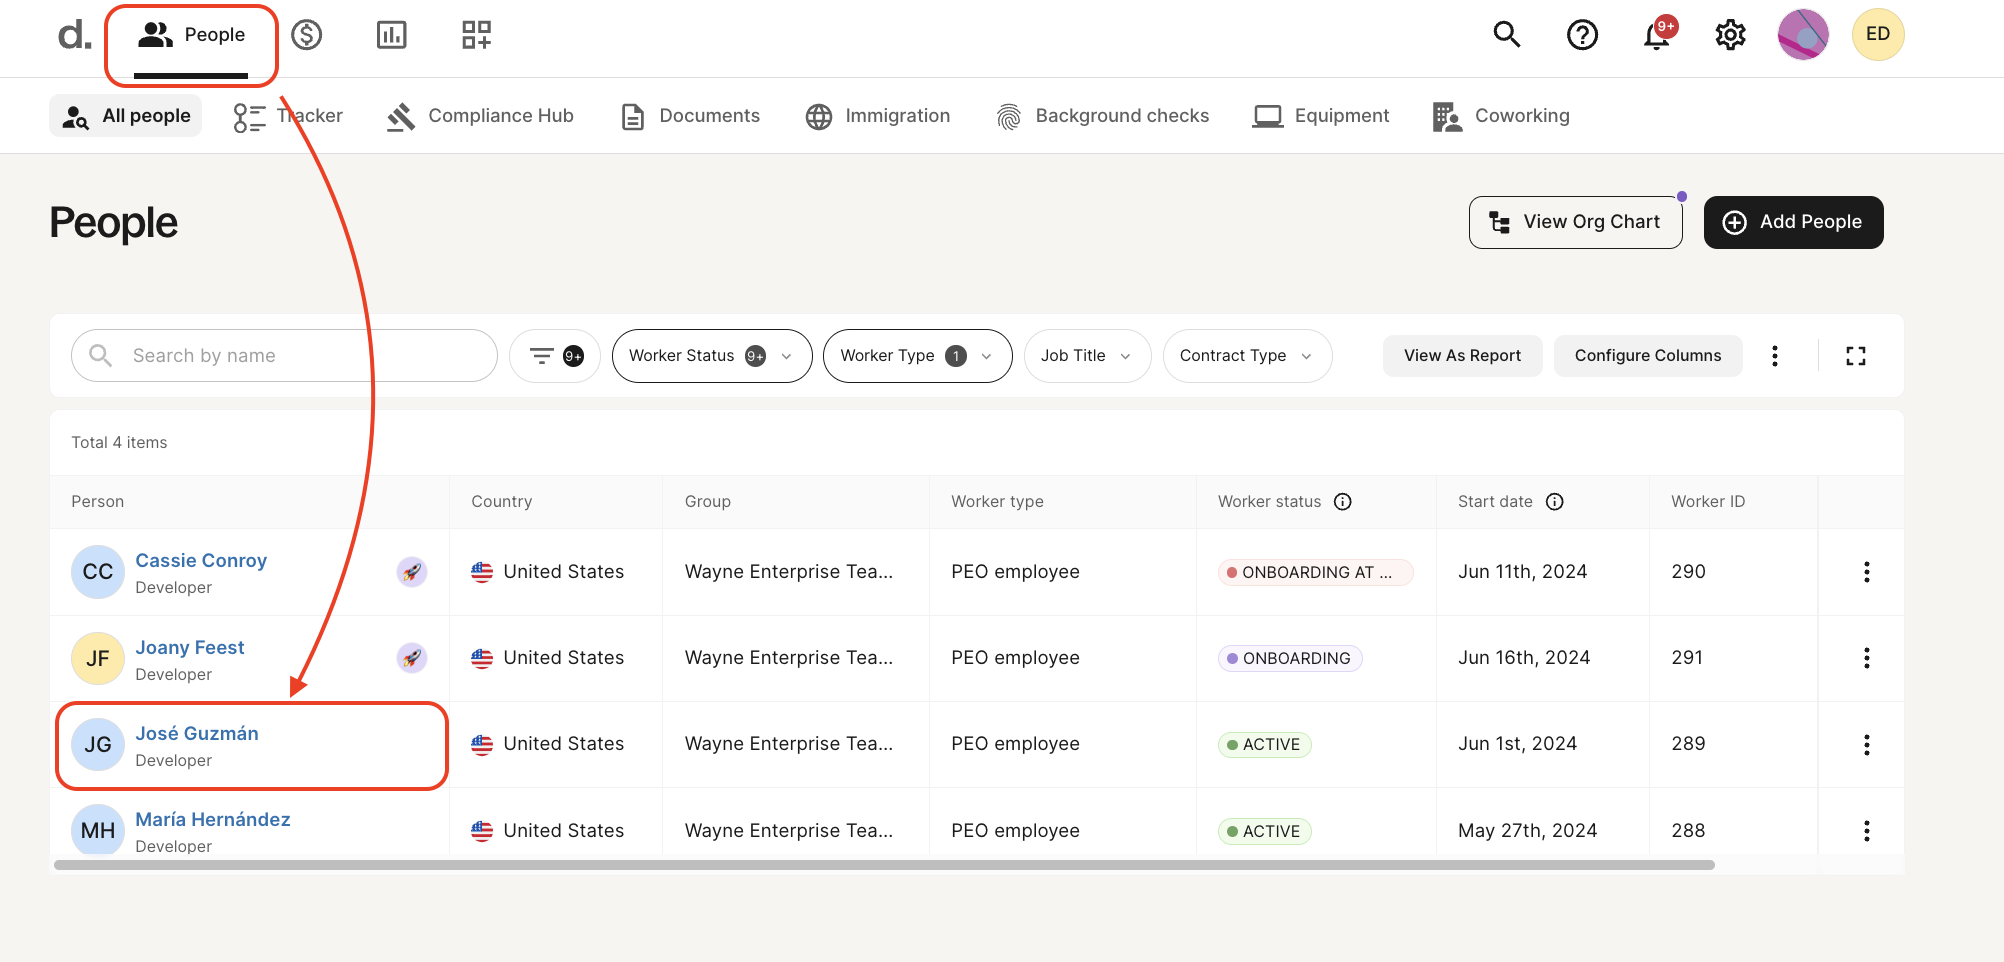The image size is (2004, 962).
Task: Open the settings gear icon
Action: tap(1730, 35)
